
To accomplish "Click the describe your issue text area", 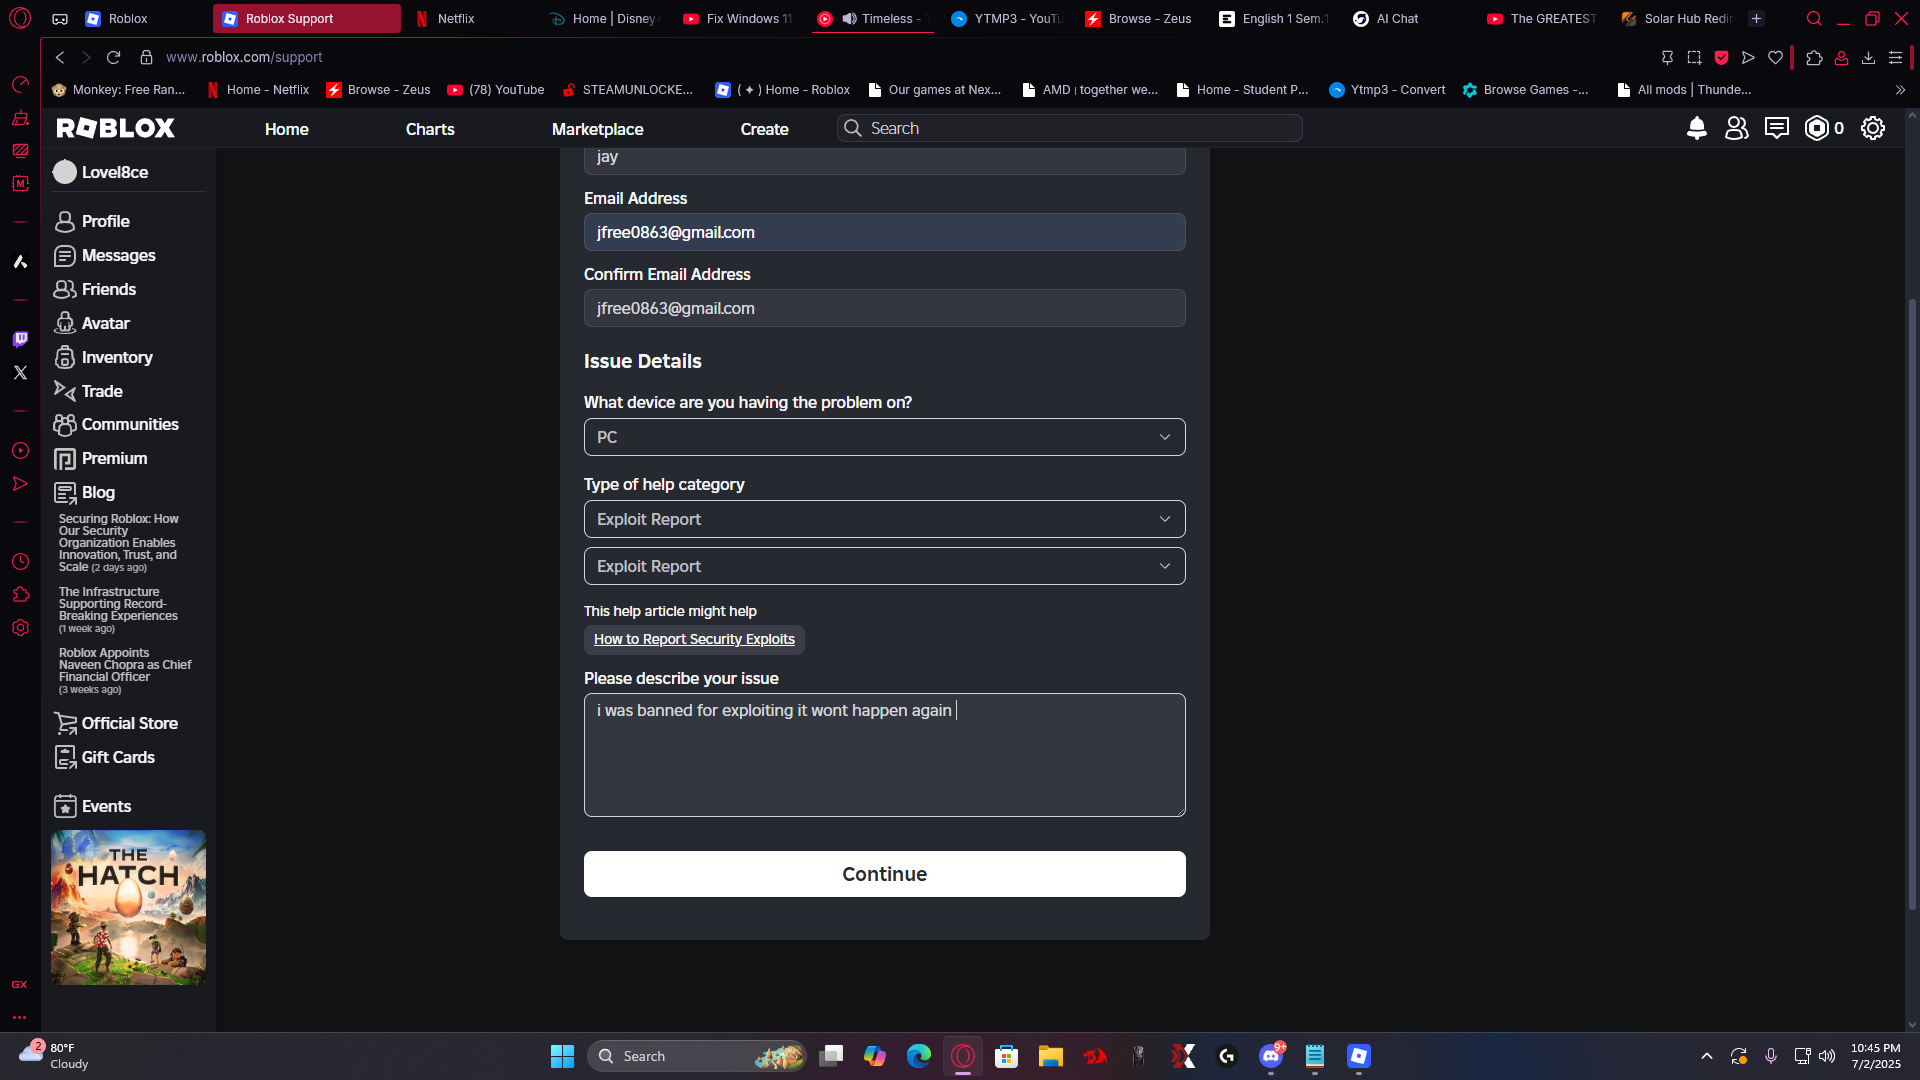I will pos(884,755).
